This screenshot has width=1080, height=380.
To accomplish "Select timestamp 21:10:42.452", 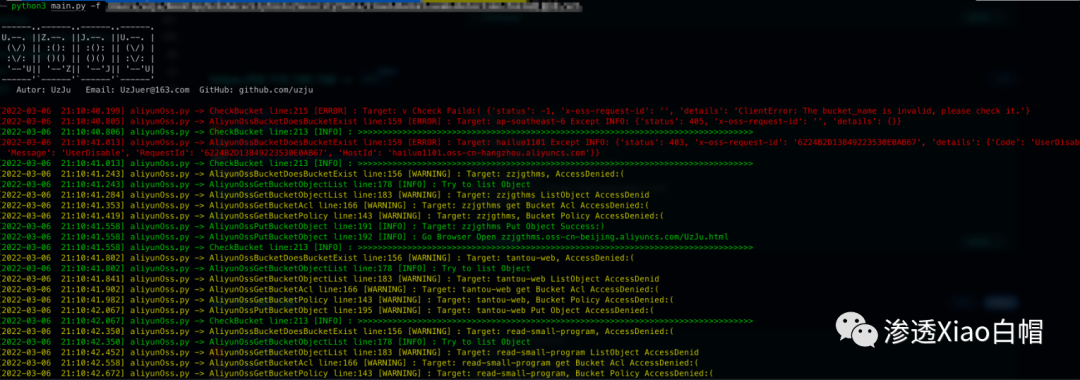I will tap(92, 352).
